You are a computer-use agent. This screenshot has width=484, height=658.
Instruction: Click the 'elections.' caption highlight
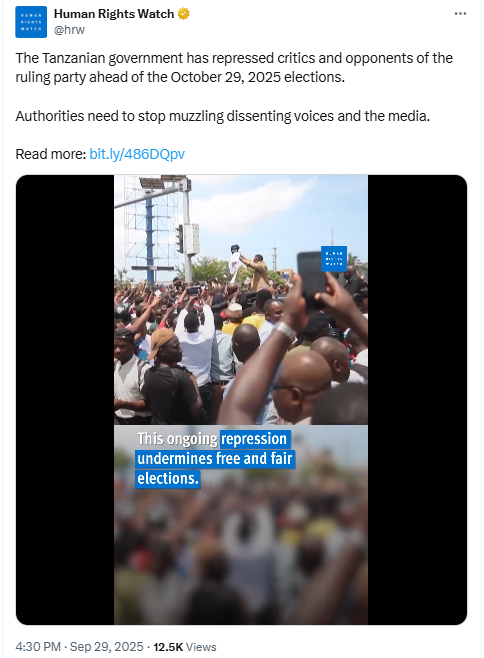click(167, 478)
